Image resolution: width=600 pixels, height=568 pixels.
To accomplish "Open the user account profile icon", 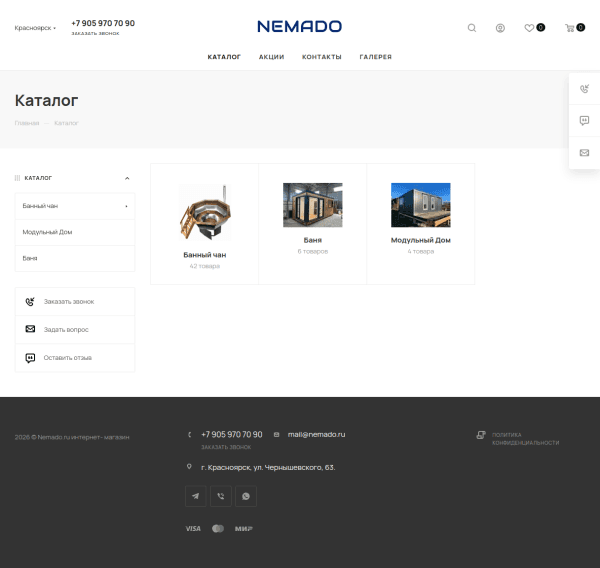I will [x=500, y=28].
